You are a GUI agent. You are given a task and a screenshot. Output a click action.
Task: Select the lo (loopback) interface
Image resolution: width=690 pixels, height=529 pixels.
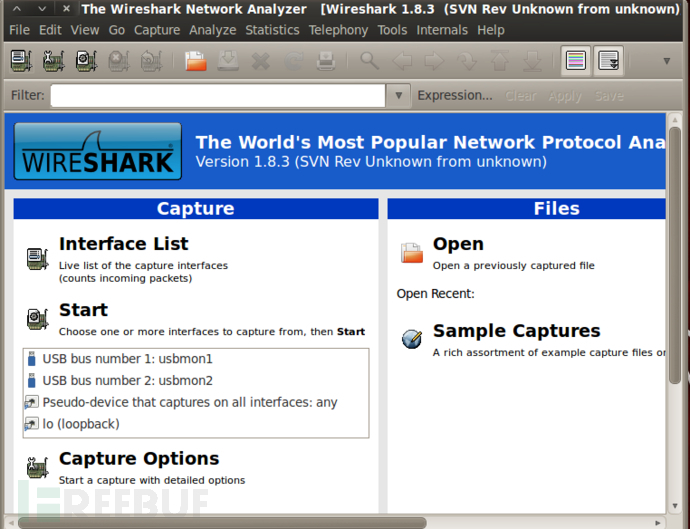click(x=80, y=424)
